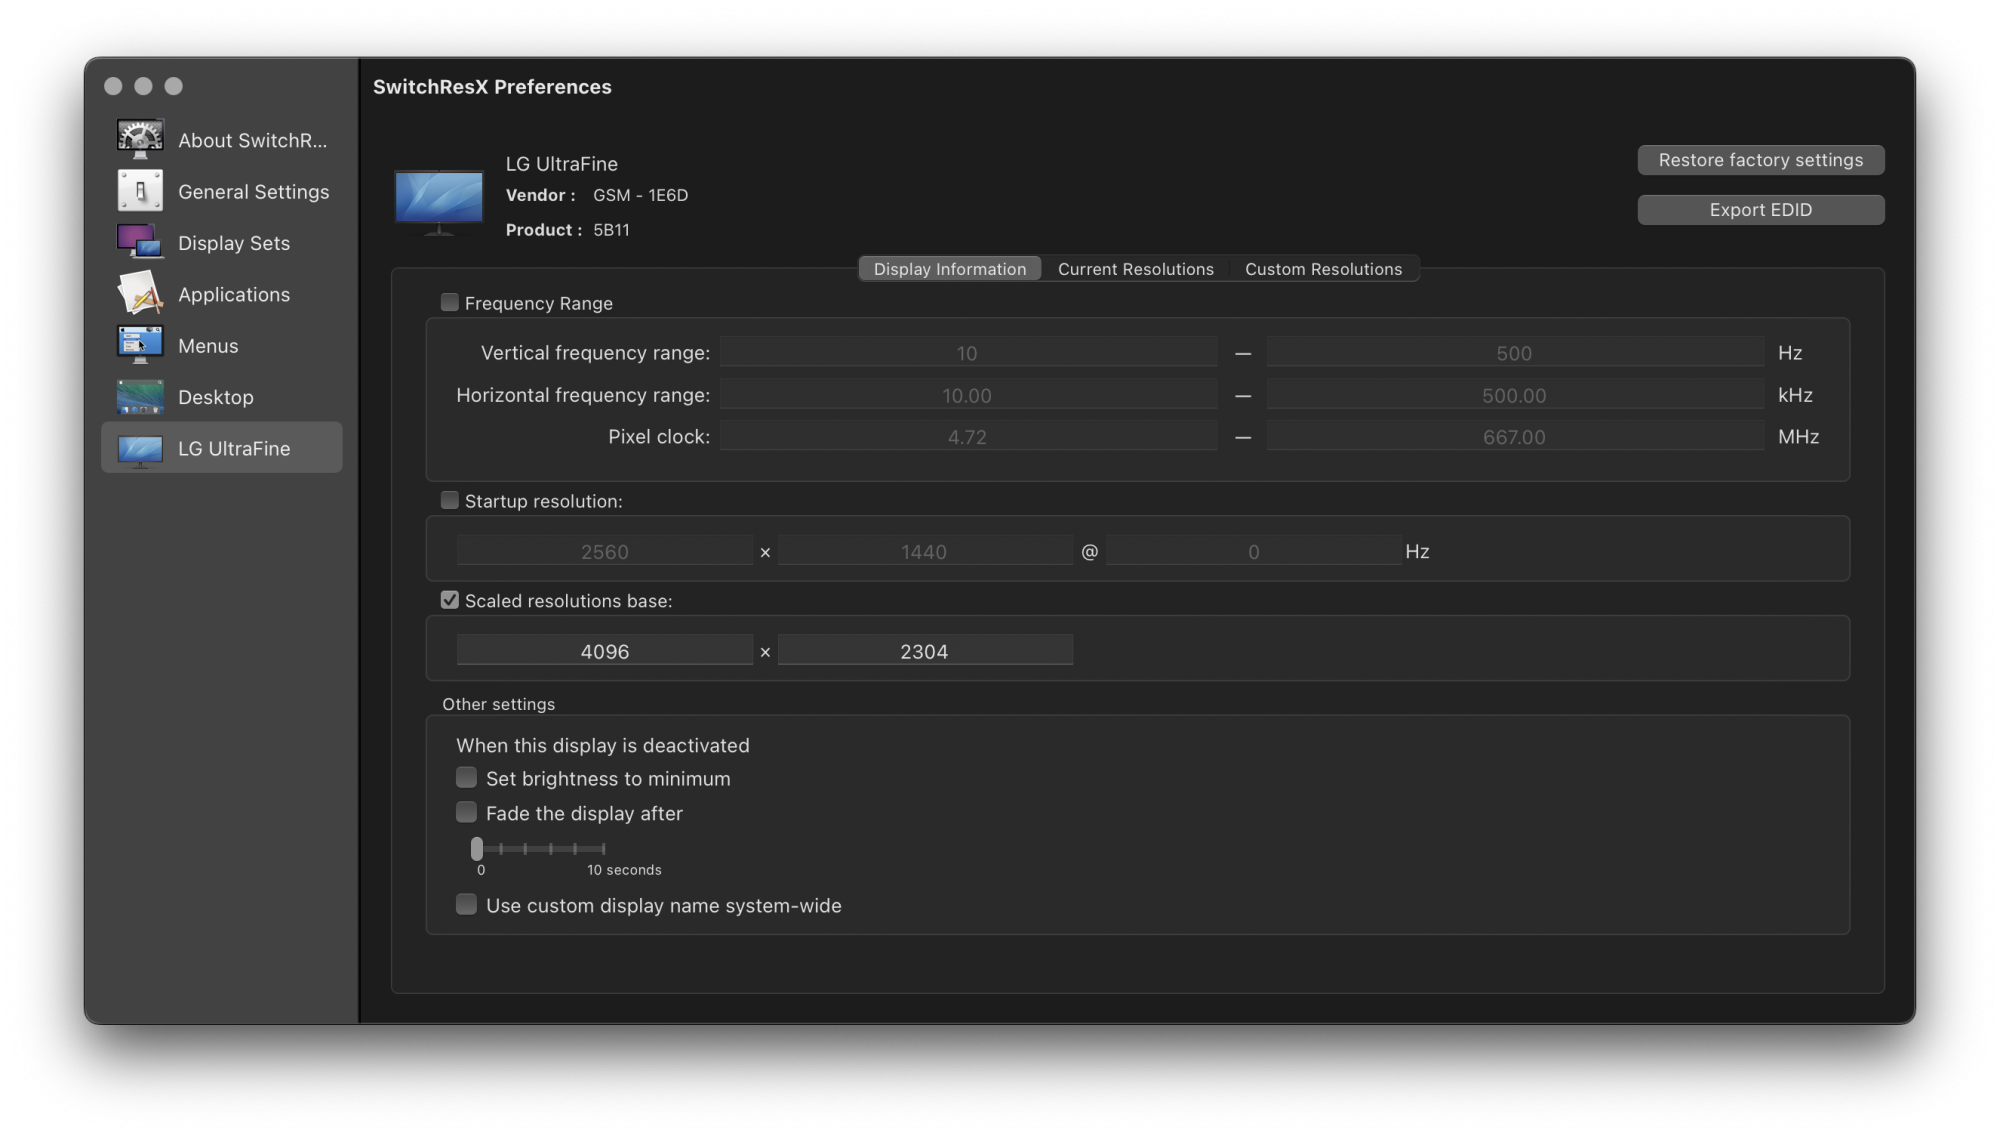Image resolution: width=2000 pixels, height=1136 pixels.
Task: Switch to the Current Resolutions tab
Action: click(1135, 269)
